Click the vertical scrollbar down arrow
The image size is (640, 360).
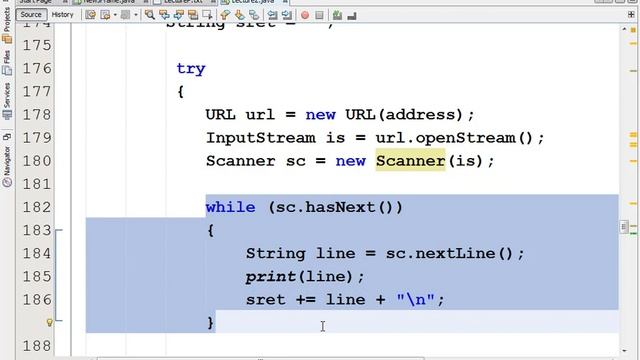point(624,351)
